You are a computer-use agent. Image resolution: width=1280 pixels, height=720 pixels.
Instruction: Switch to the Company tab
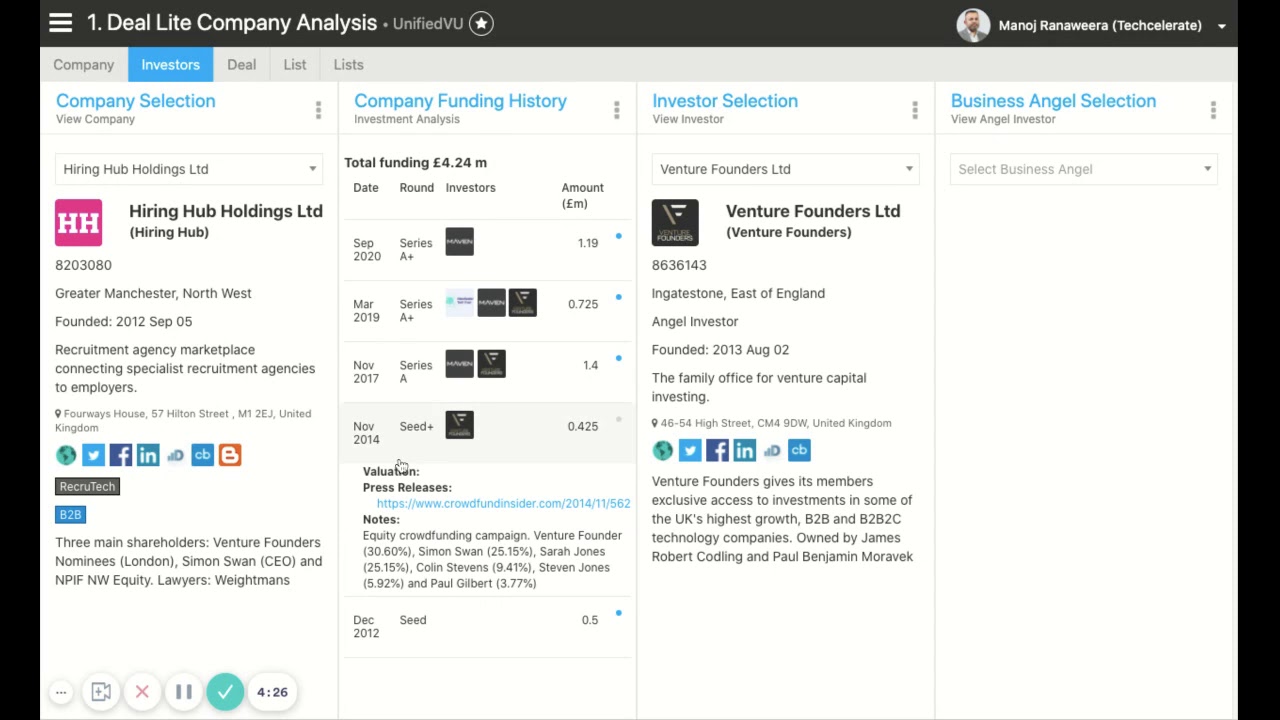[84, 65]
